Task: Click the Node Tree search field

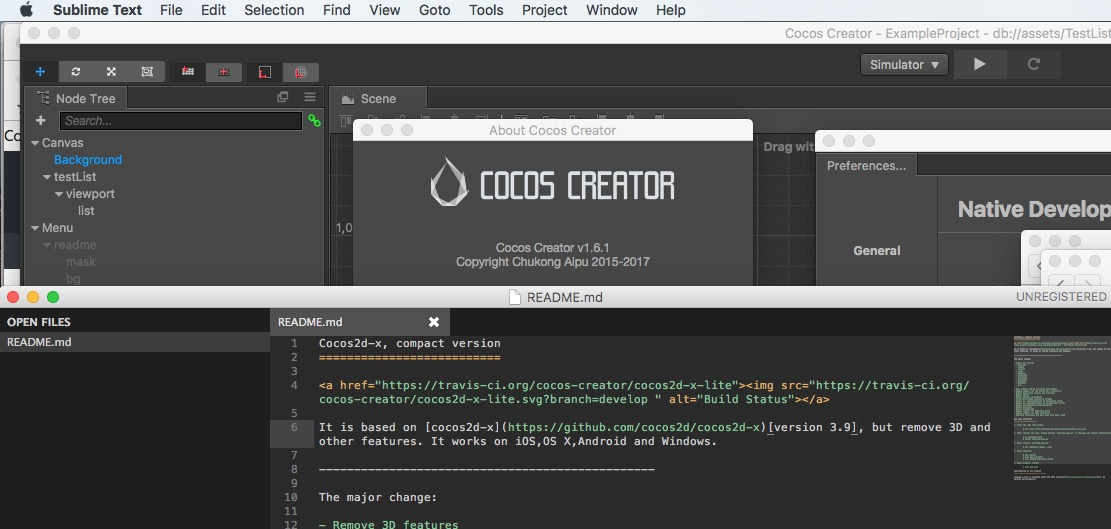Action: (x=181, y=121)
